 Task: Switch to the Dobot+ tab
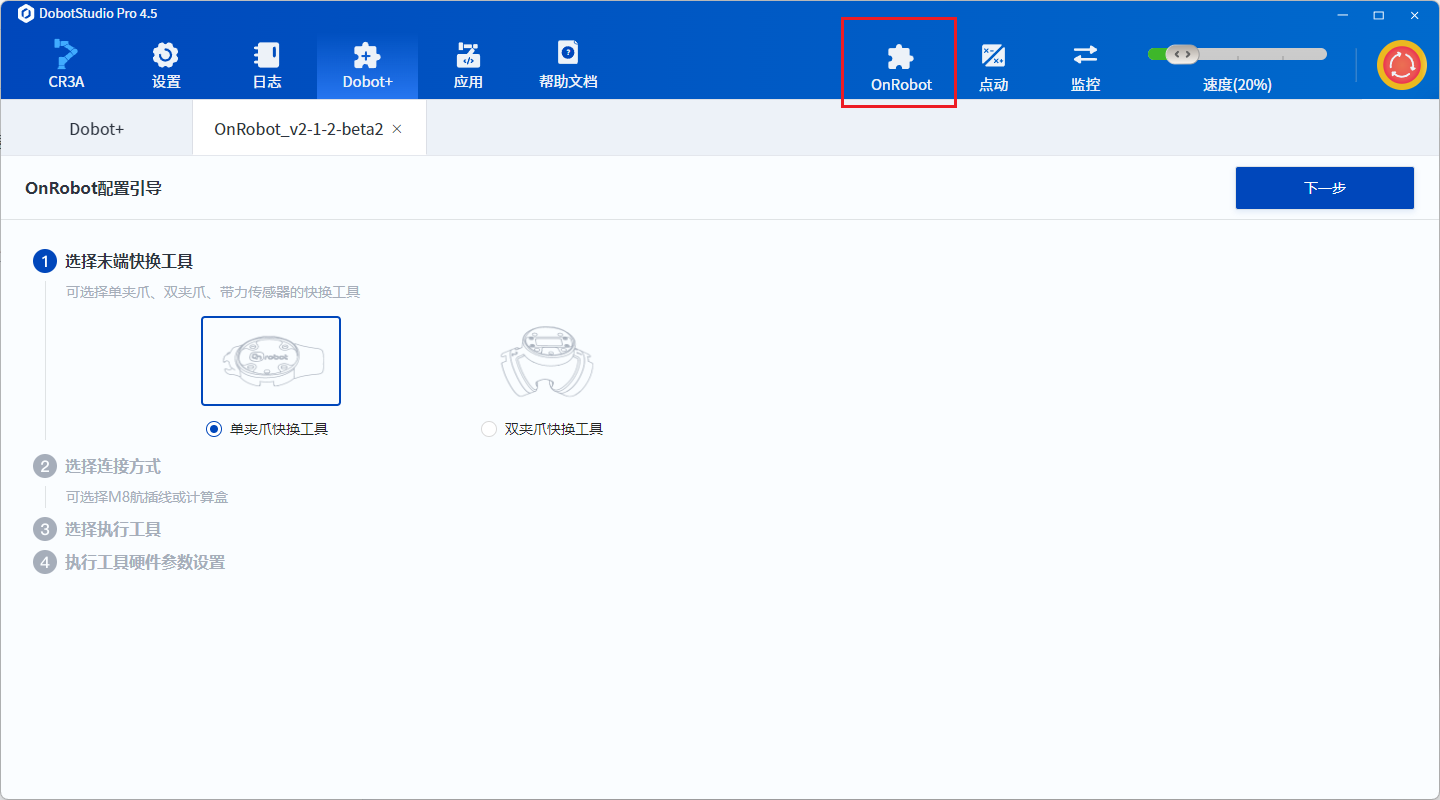(x=97, y=129)
